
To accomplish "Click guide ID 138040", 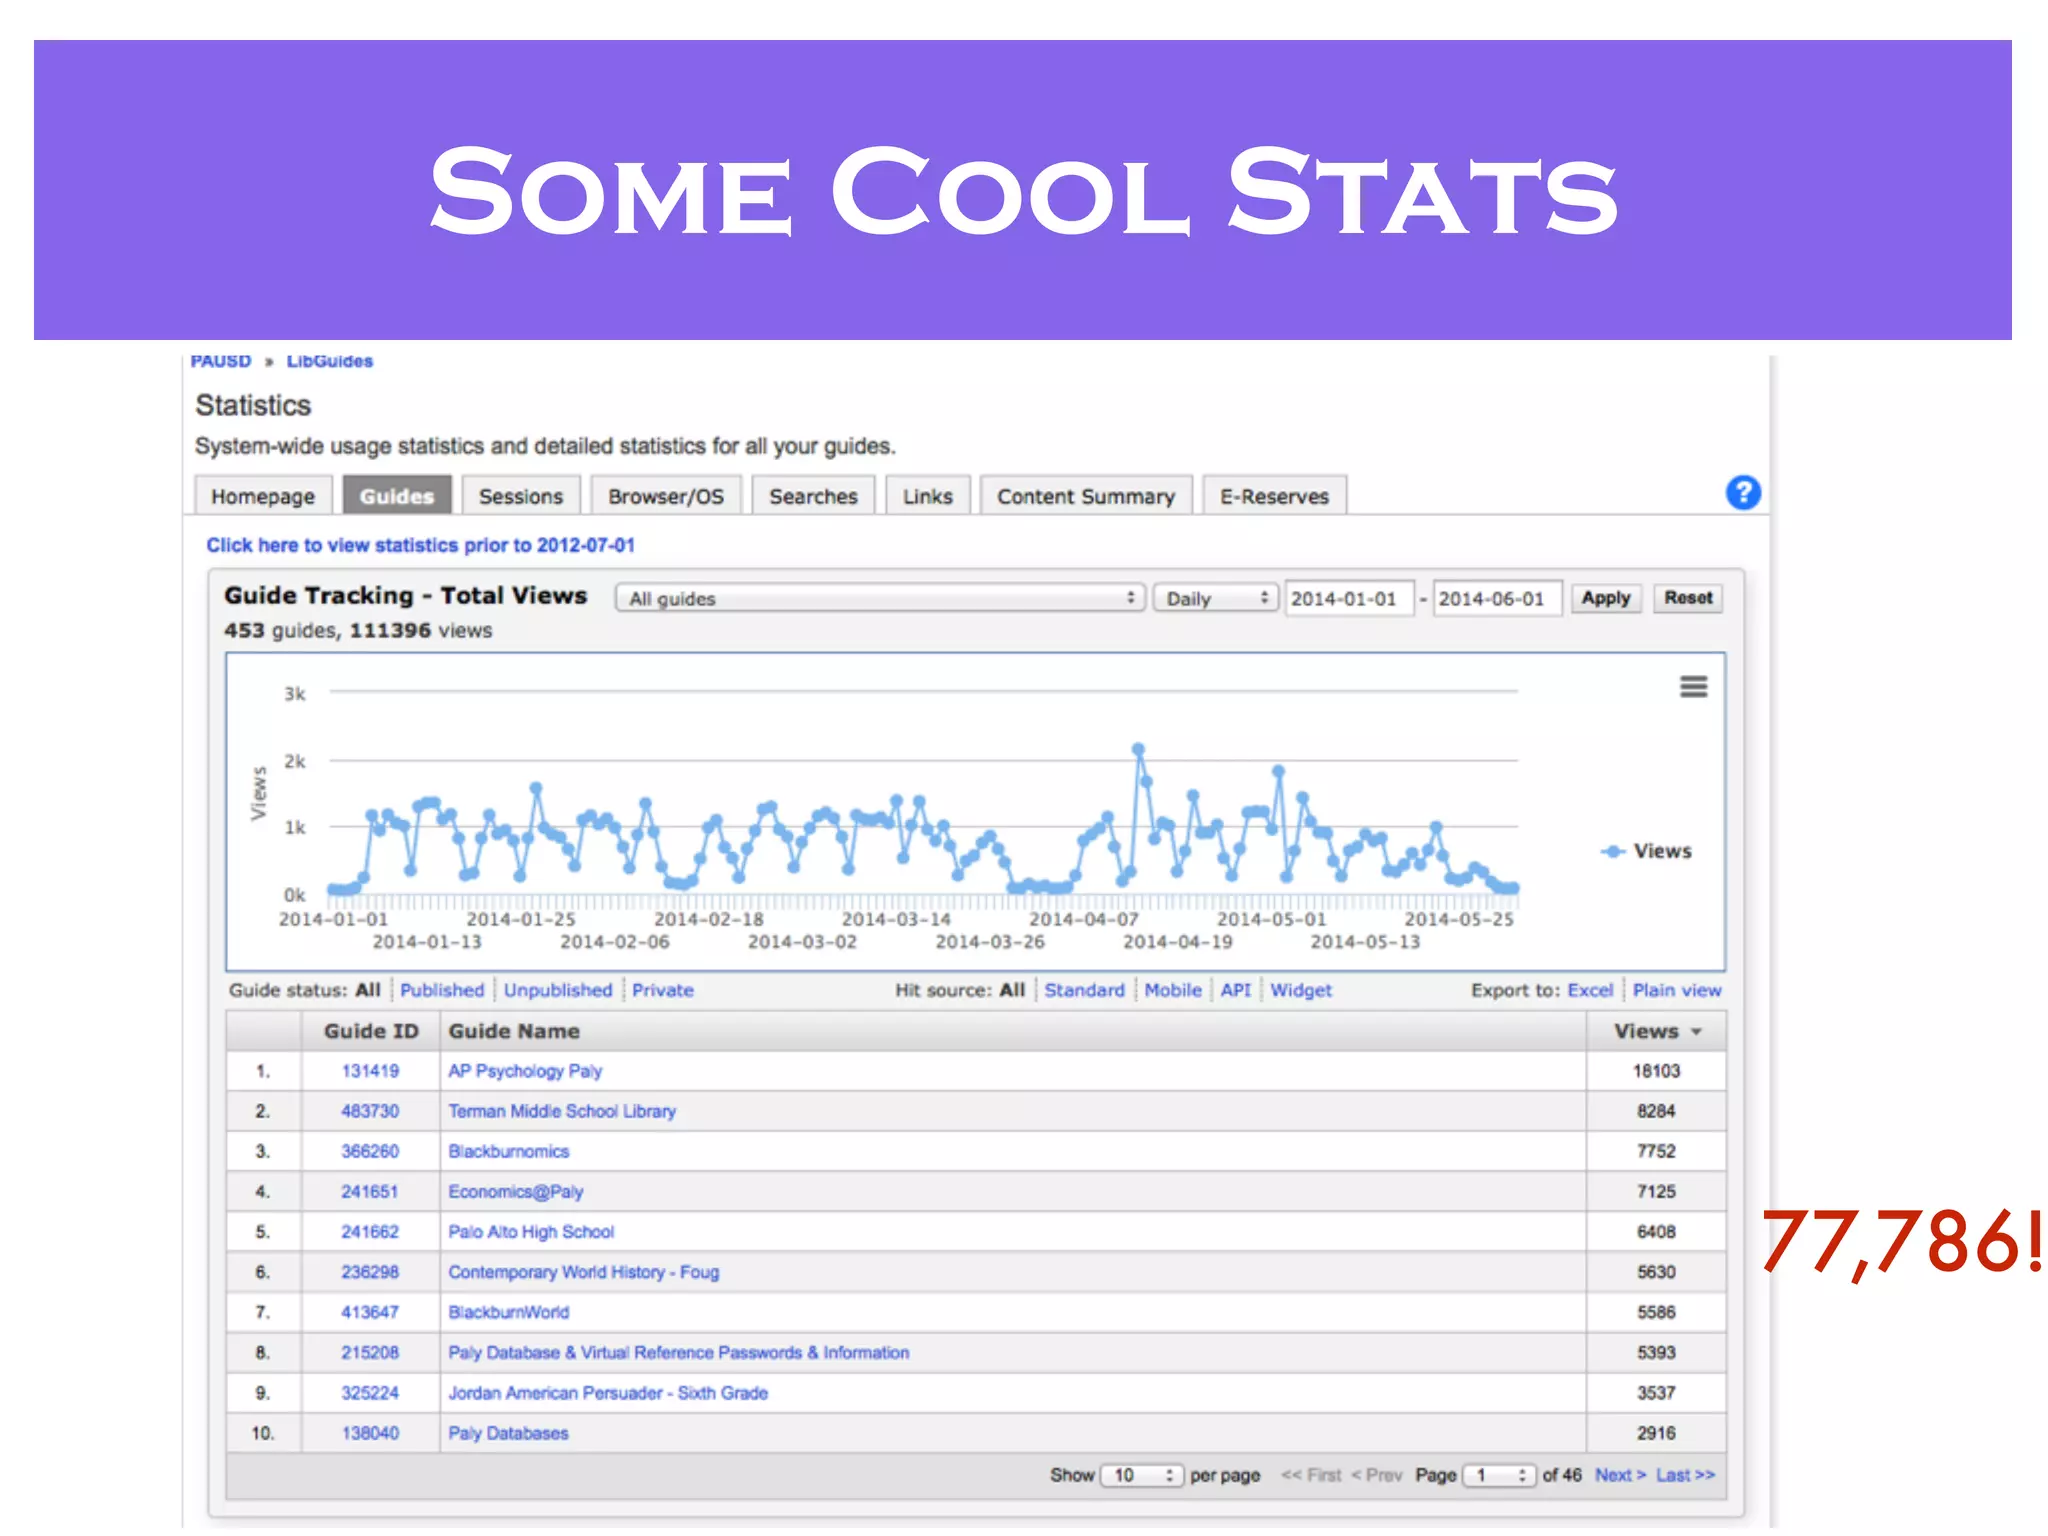I will click(x=370, y=1433).
